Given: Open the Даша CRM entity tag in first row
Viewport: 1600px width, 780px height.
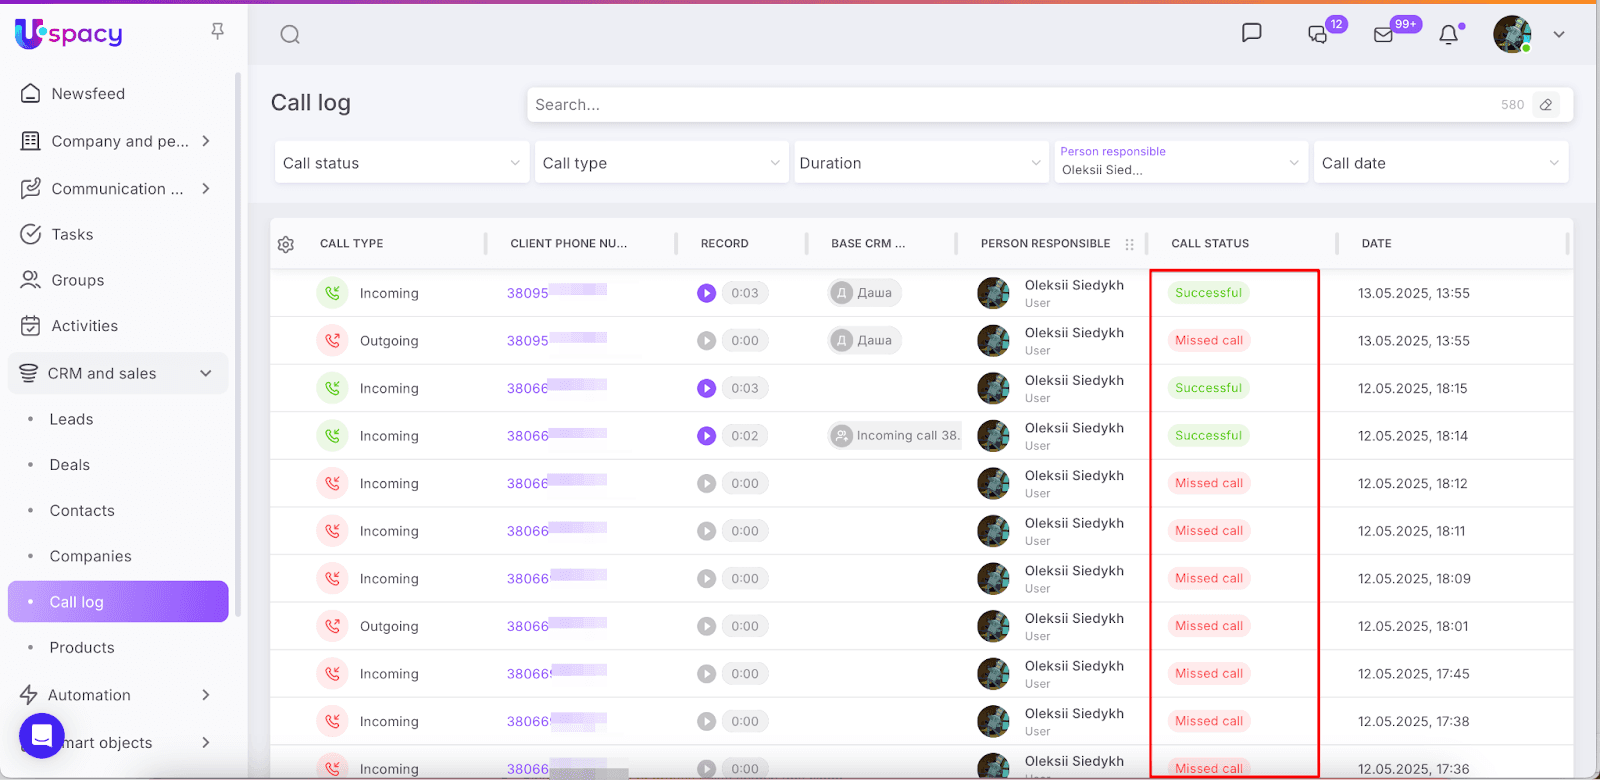Looking at the screenshot, I should (865, 293).
